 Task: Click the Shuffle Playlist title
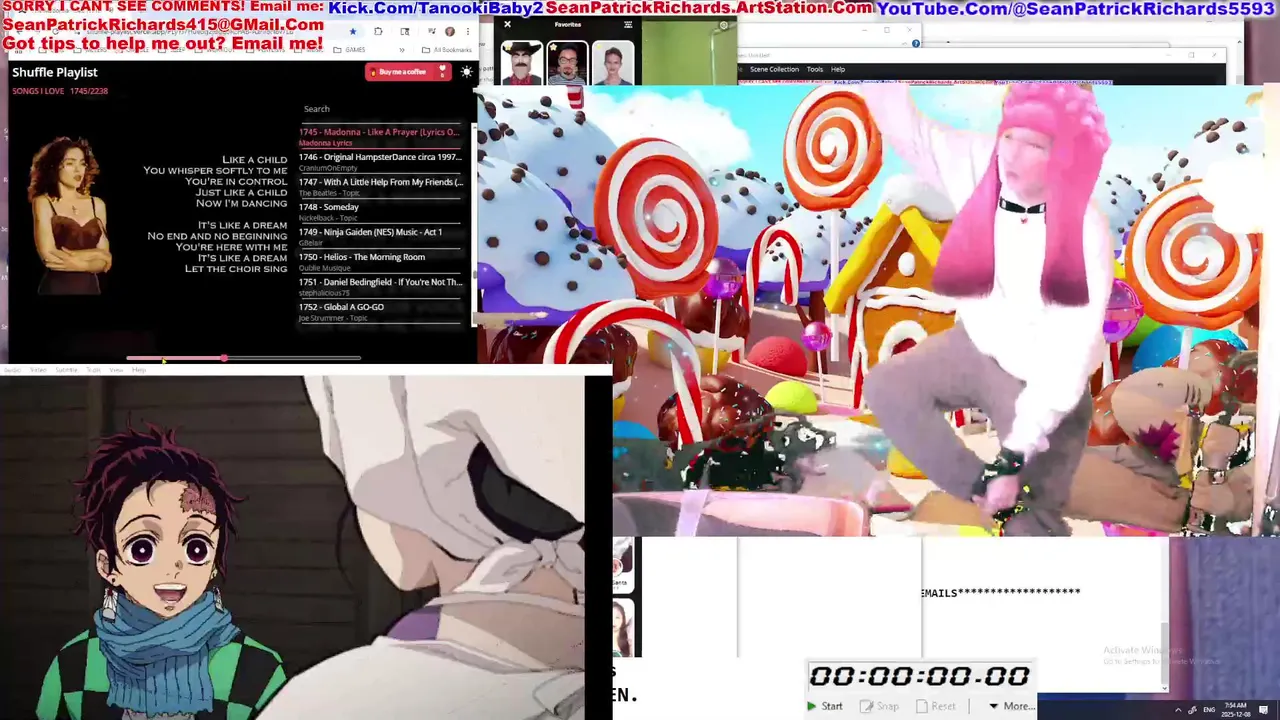(x=55, y=72)
